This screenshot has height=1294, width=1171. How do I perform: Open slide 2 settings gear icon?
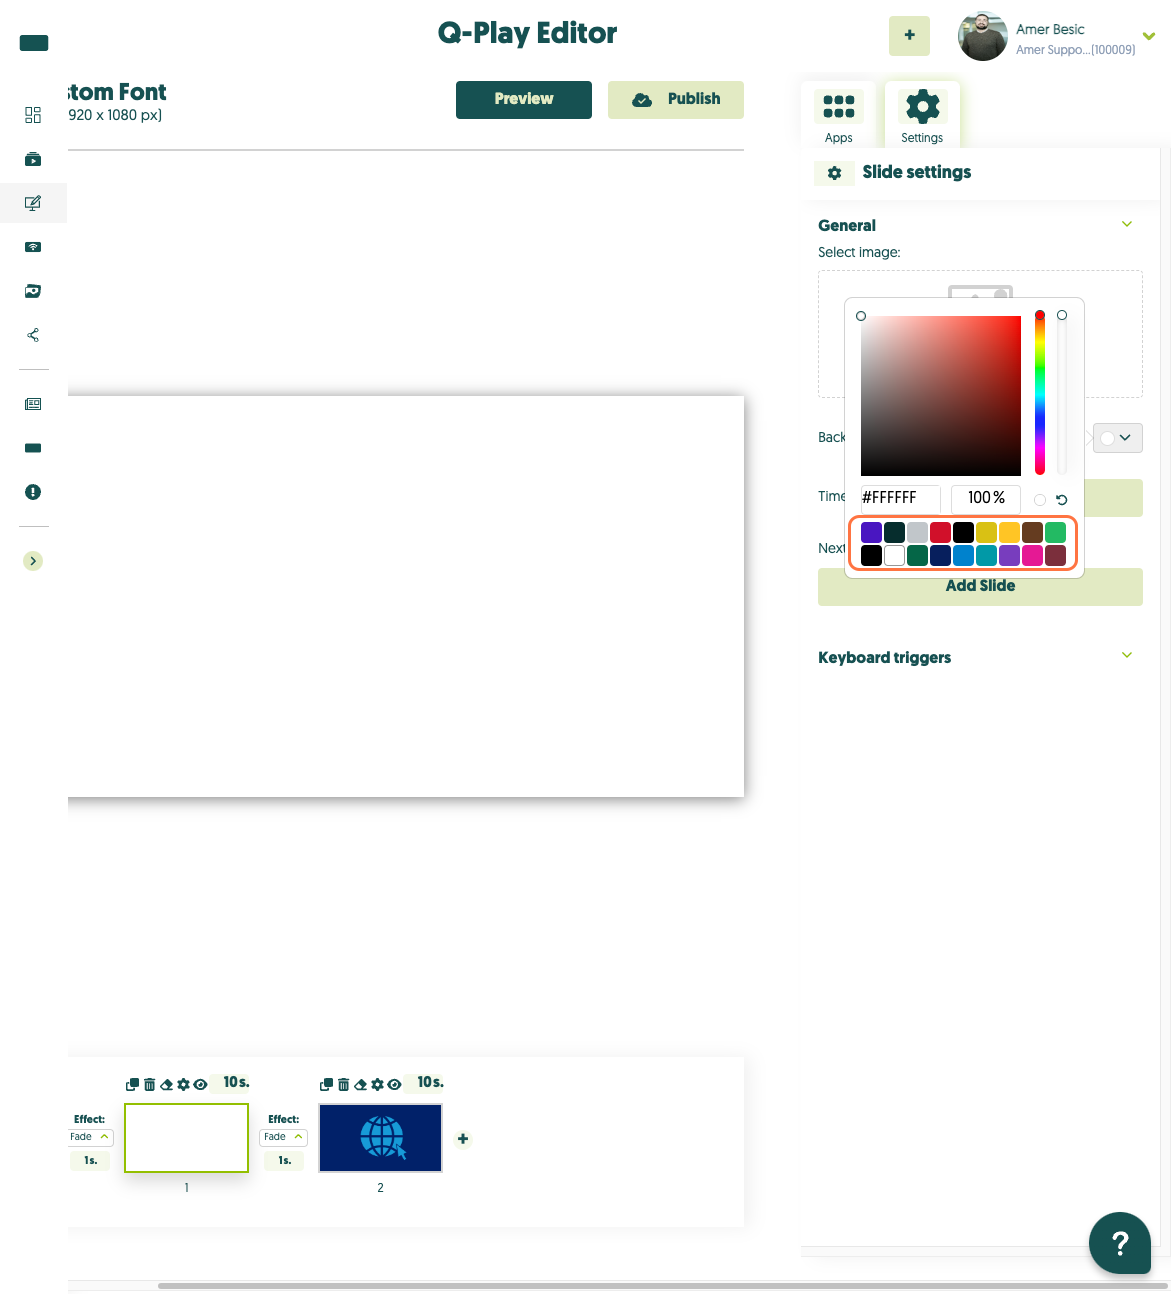tap(378, 1084)
